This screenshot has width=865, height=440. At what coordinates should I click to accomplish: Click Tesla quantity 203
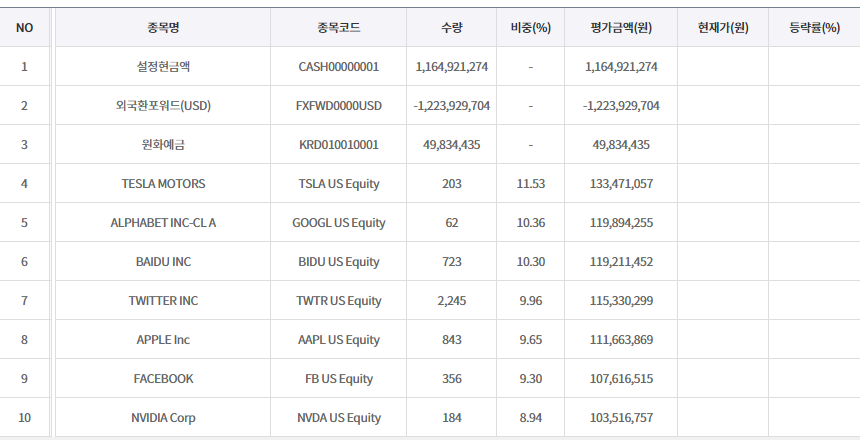pos(452,184)
